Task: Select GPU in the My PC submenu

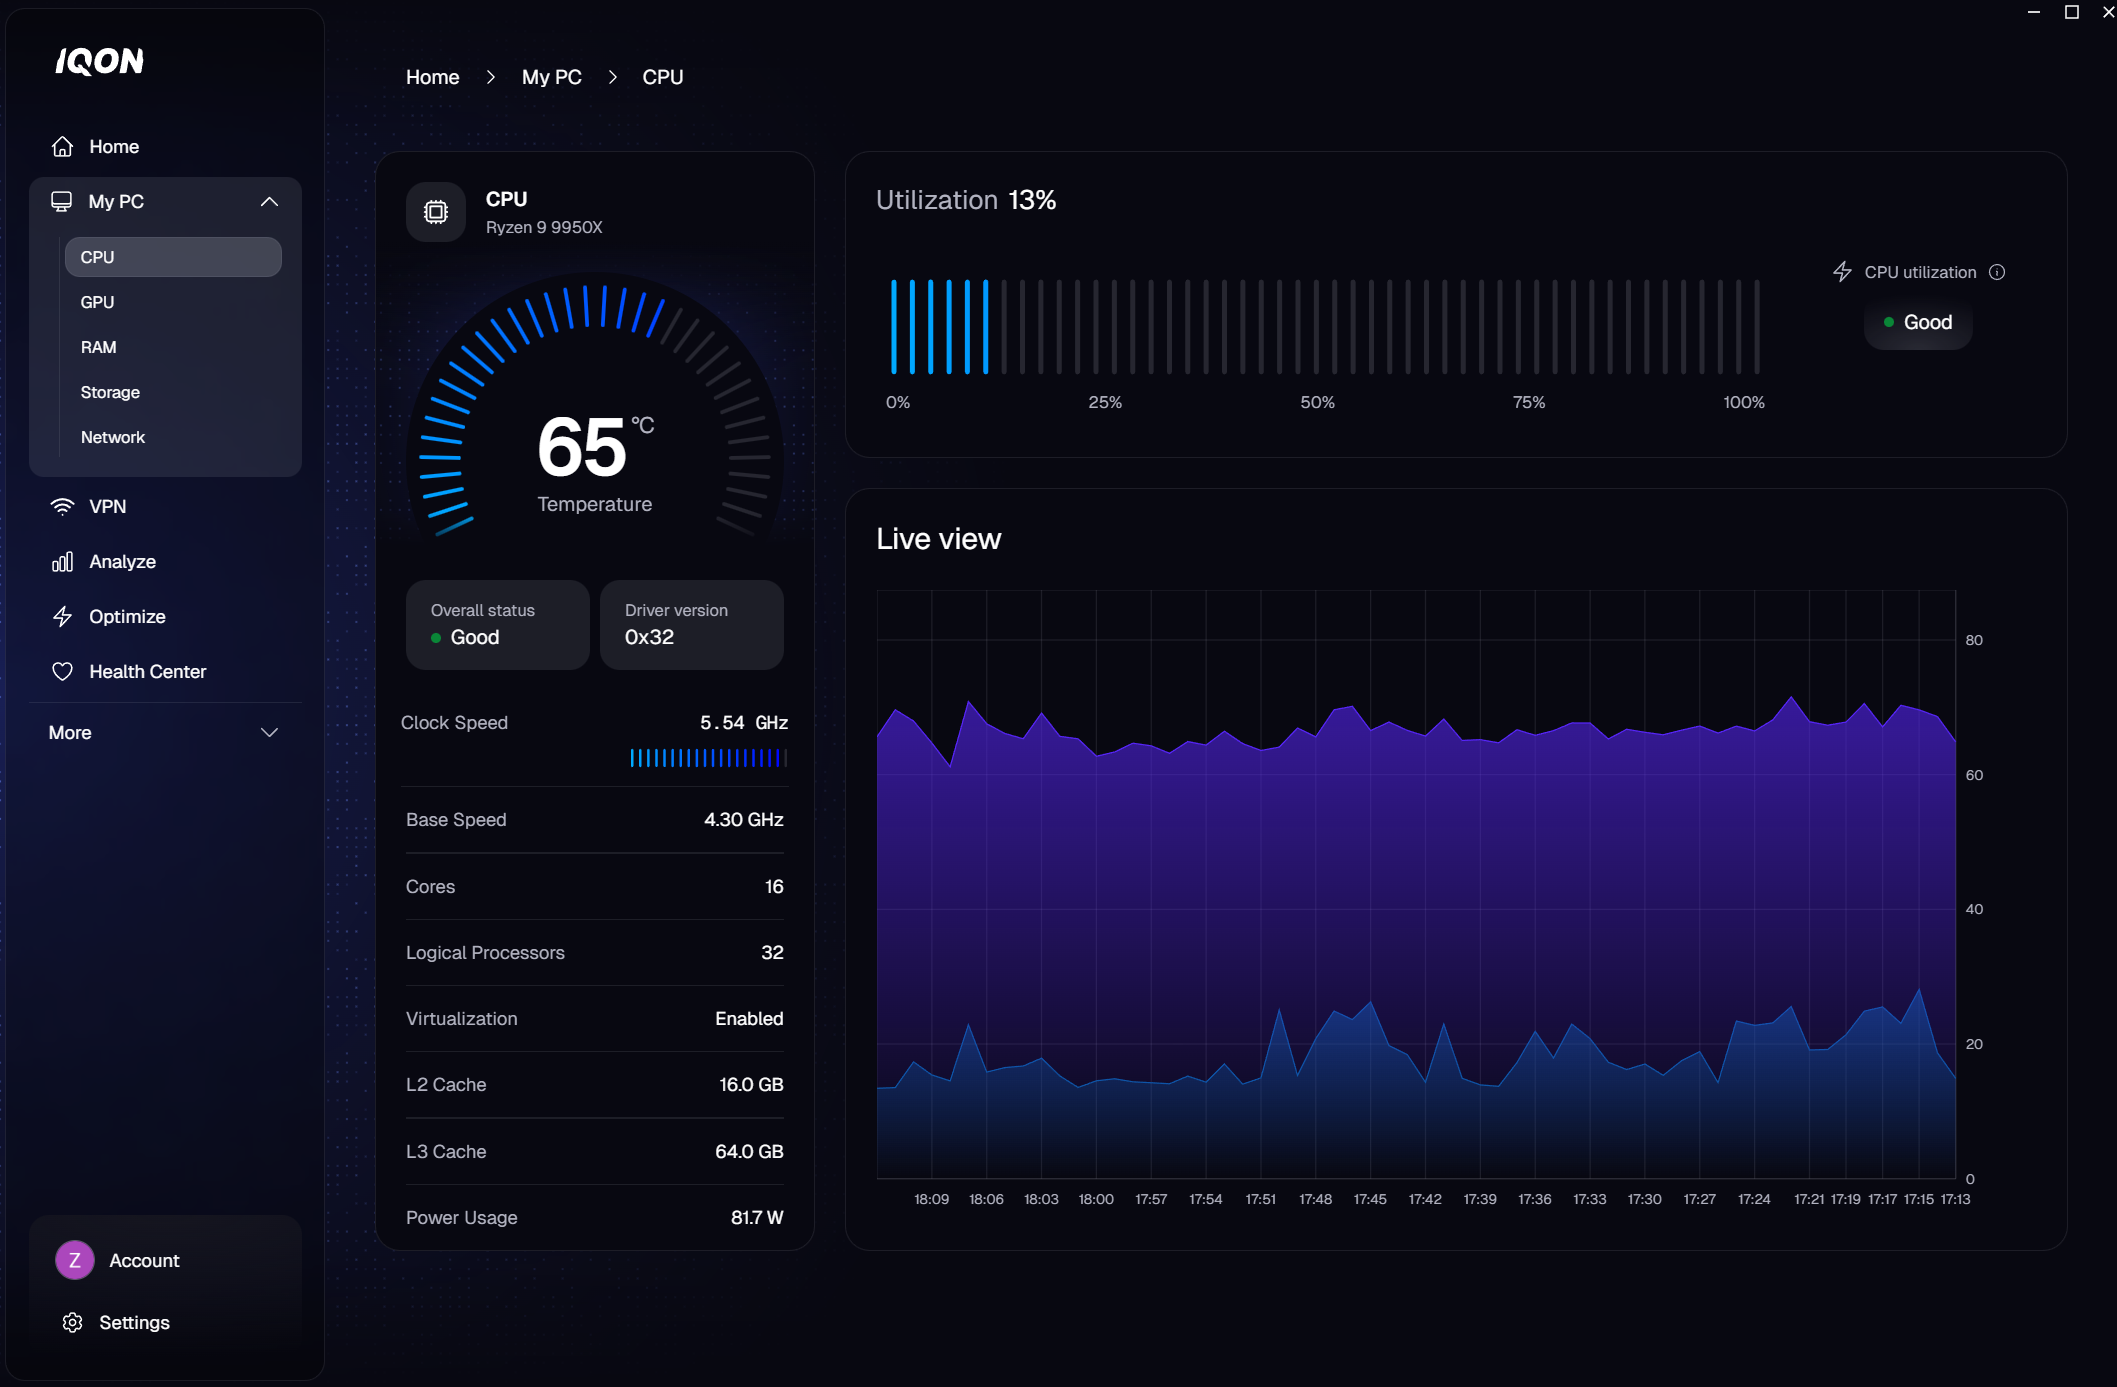Action: point(97,302)
